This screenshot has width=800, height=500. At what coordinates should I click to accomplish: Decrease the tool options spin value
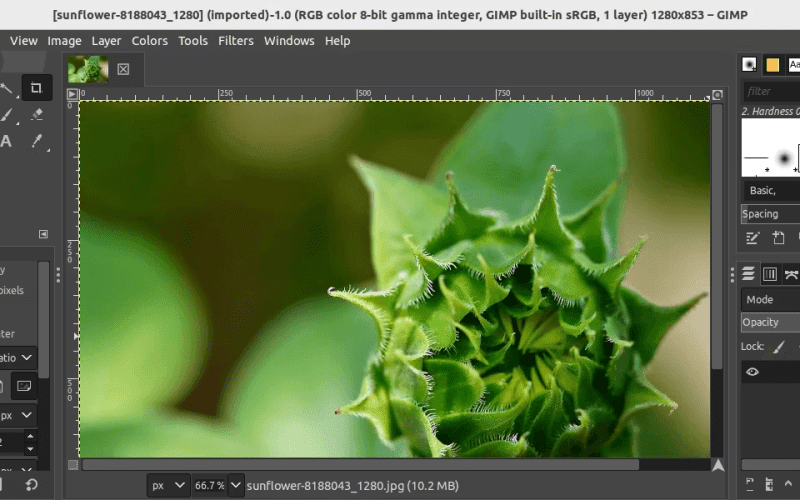click(x=31, y=449)
